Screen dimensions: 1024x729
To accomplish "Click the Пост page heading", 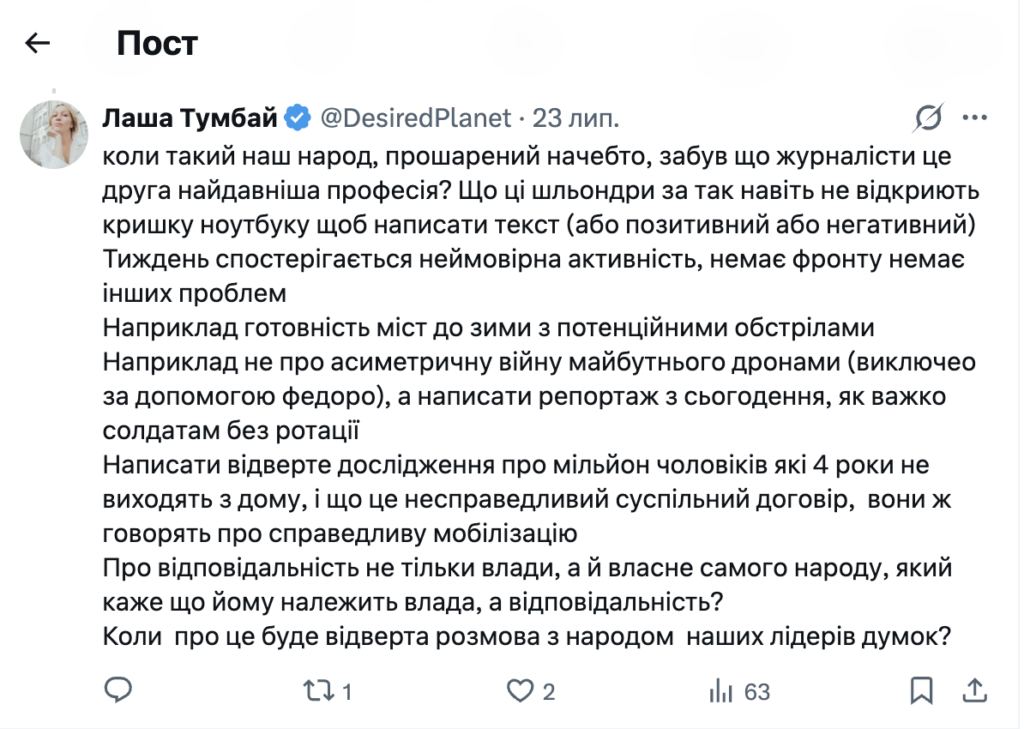I will pos(157,44).
